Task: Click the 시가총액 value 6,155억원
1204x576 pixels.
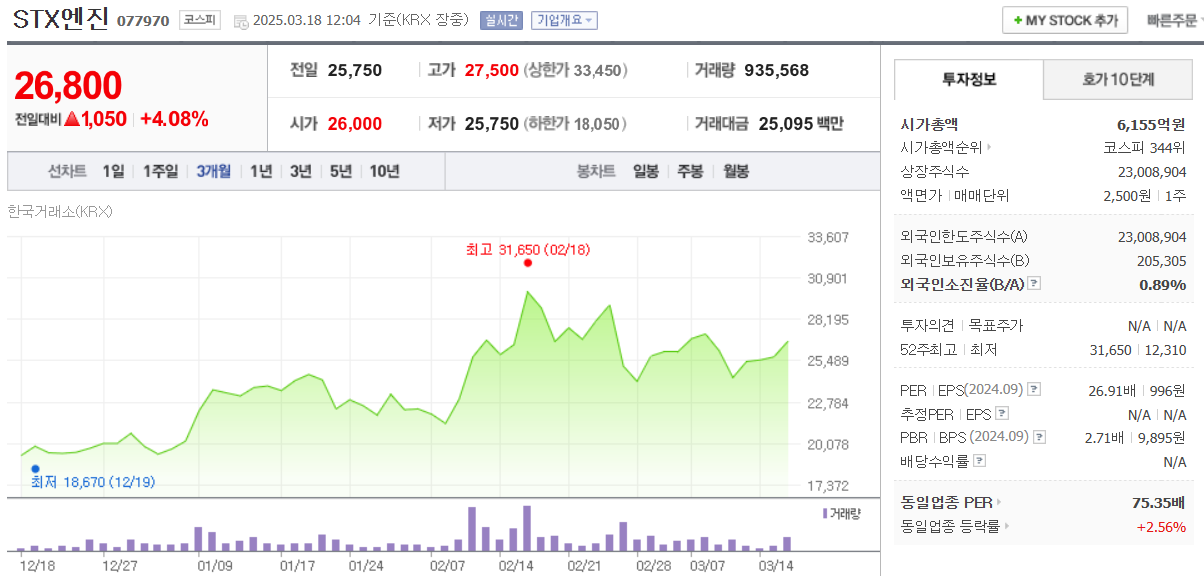Action: point(1151,124)
